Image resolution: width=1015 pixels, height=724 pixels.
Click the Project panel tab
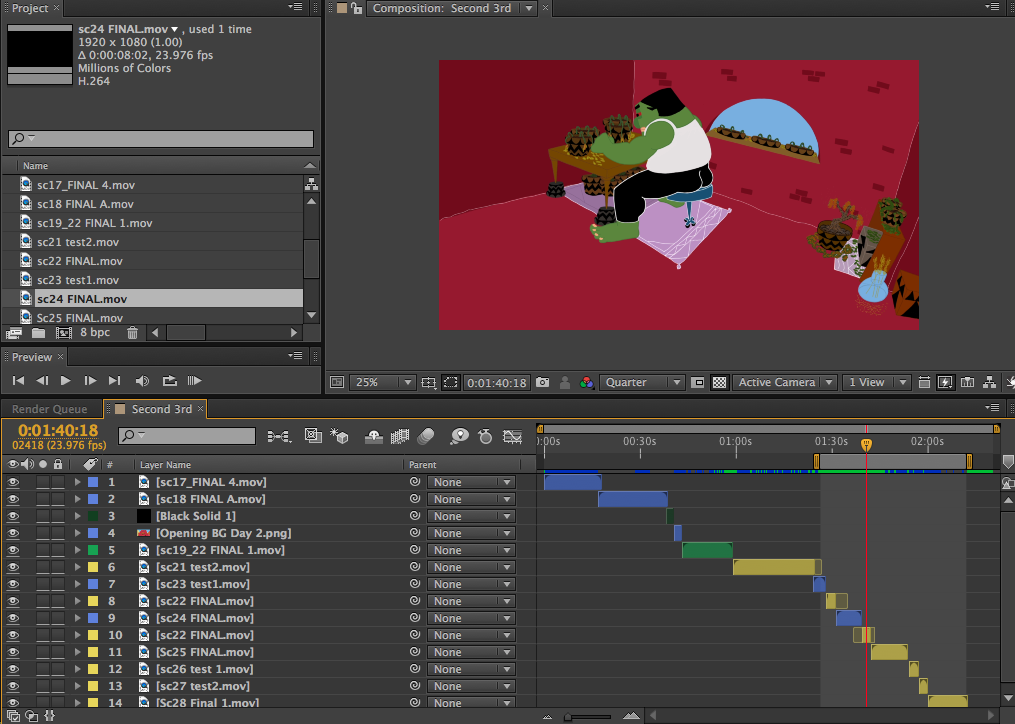(x=30, y=8)
